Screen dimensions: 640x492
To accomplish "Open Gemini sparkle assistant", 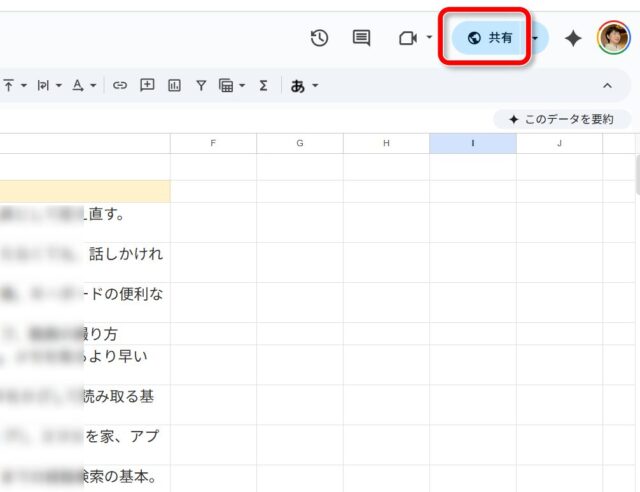I will coord(573,38).
